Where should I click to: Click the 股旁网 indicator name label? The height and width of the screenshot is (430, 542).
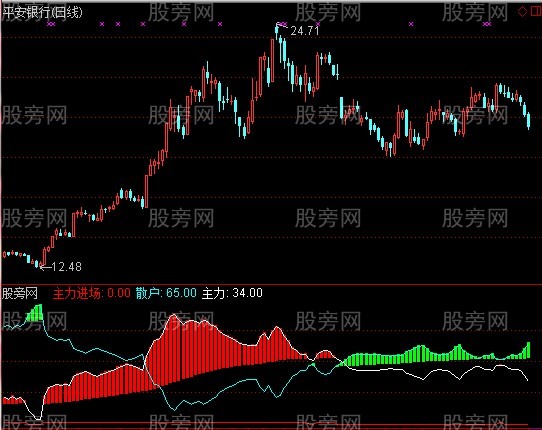coord(20,293)
